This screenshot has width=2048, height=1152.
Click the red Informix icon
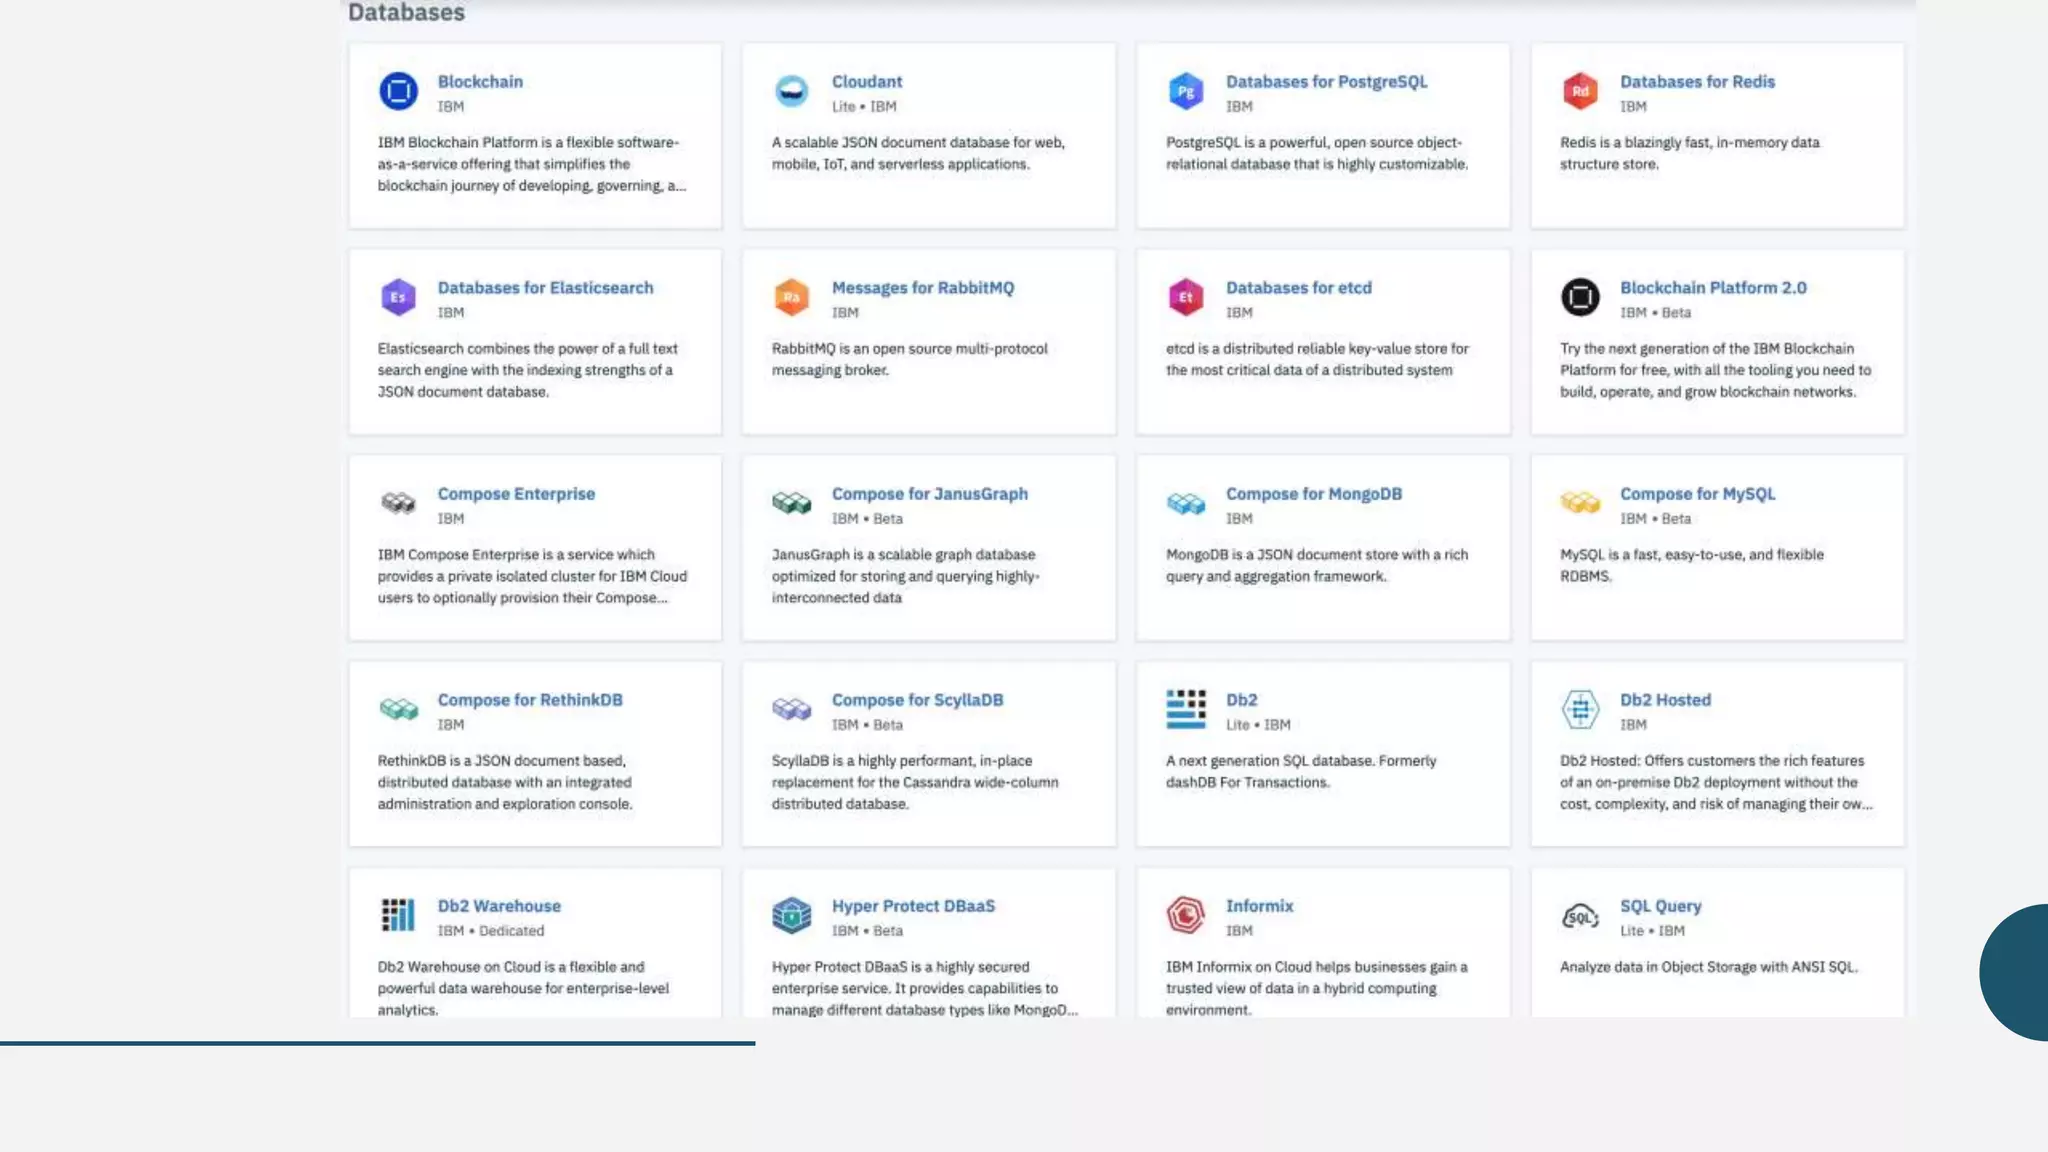pyautogui.click(x=1186, y=916)
